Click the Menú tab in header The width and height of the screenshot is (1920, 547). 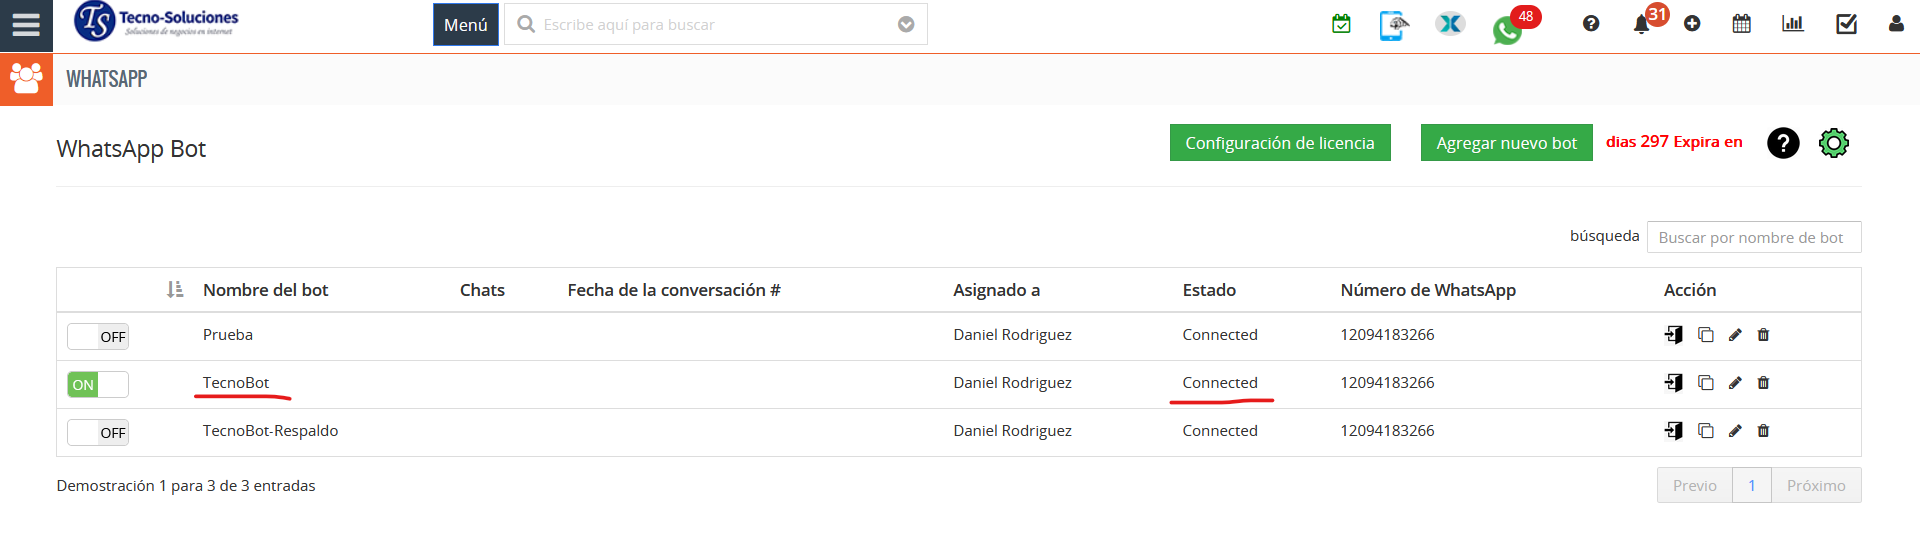465,25
